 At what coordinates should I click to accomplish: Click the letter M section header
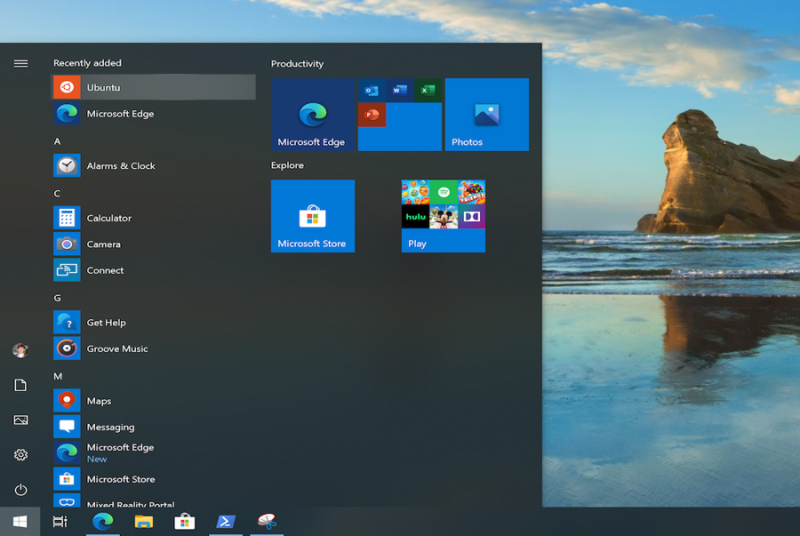click(58, 376)
